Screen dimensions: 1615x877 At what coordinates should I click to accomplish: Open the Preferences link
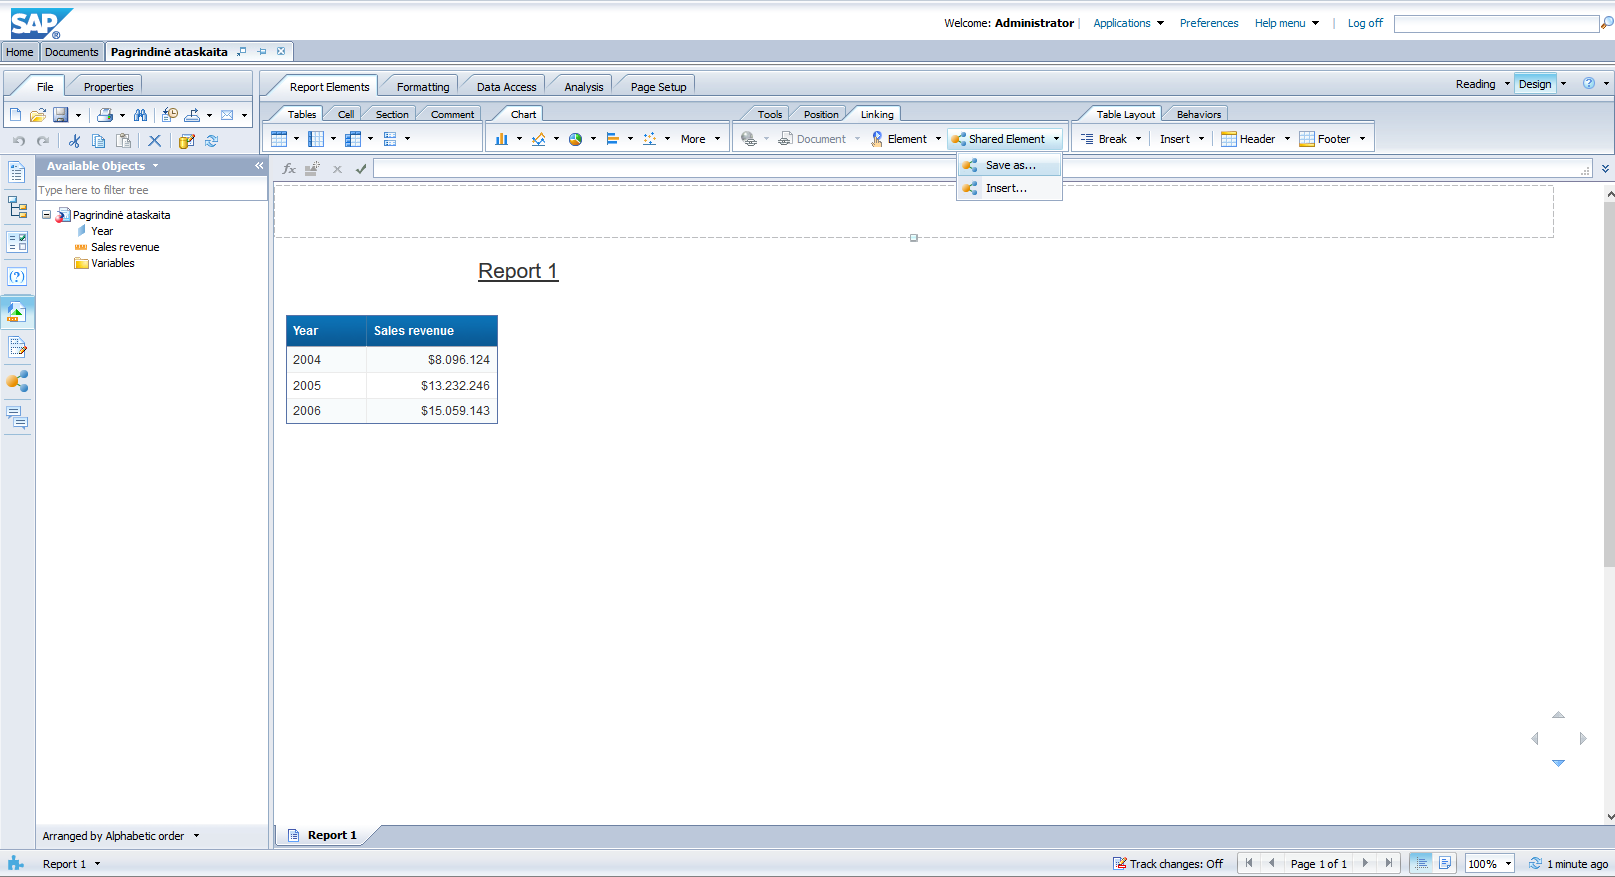pyautogui.click(x=1208, y=23)
